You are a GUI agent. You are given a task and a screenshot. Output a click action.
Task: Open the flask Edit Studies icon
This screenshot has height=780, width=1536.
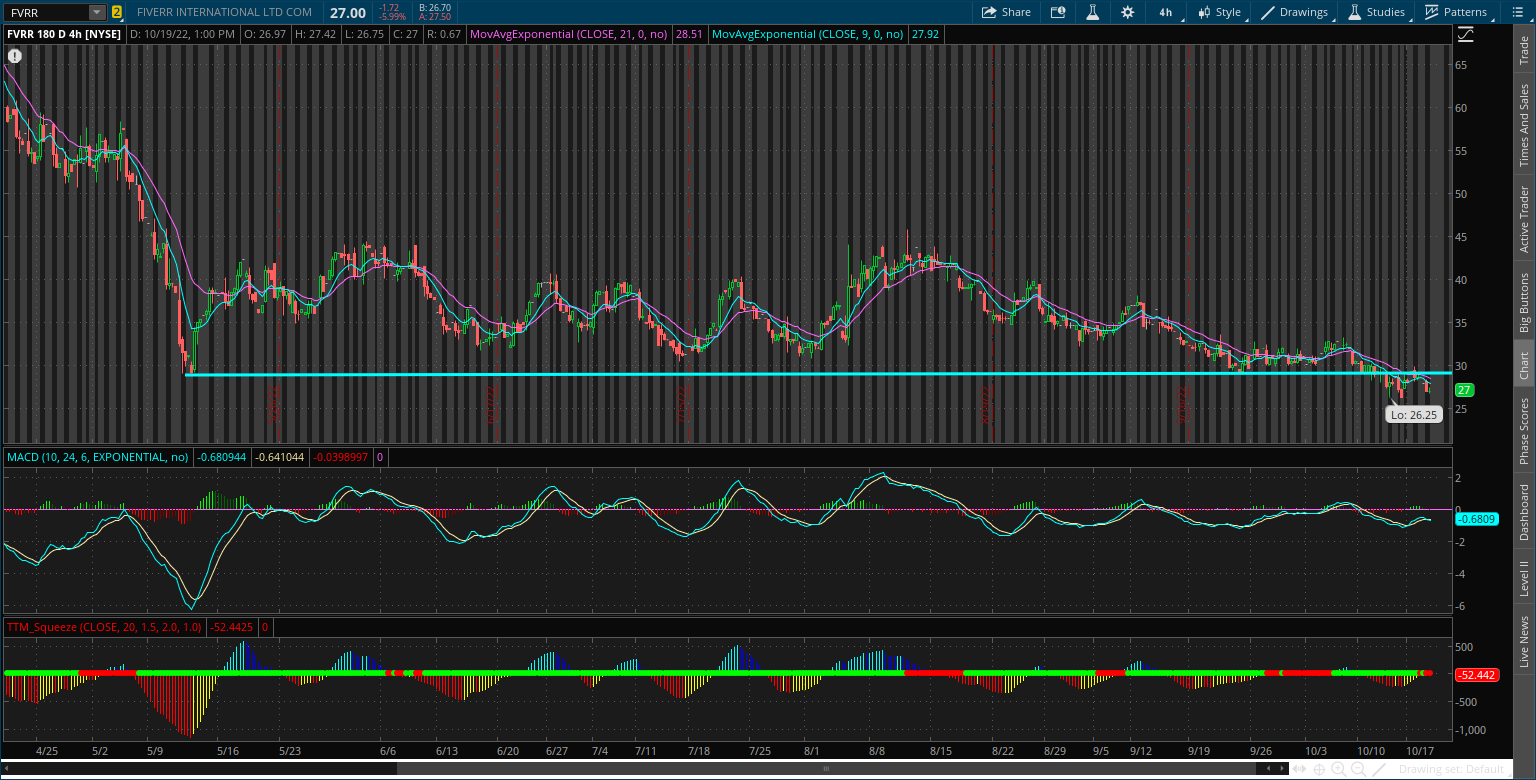(1093, 12)
